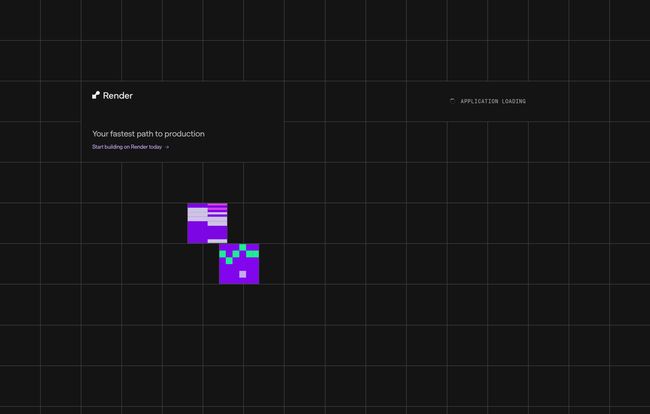Click the purple pixel tile with lavender bars
Viewport: 650px width, 414px height.
click(207, 223)
